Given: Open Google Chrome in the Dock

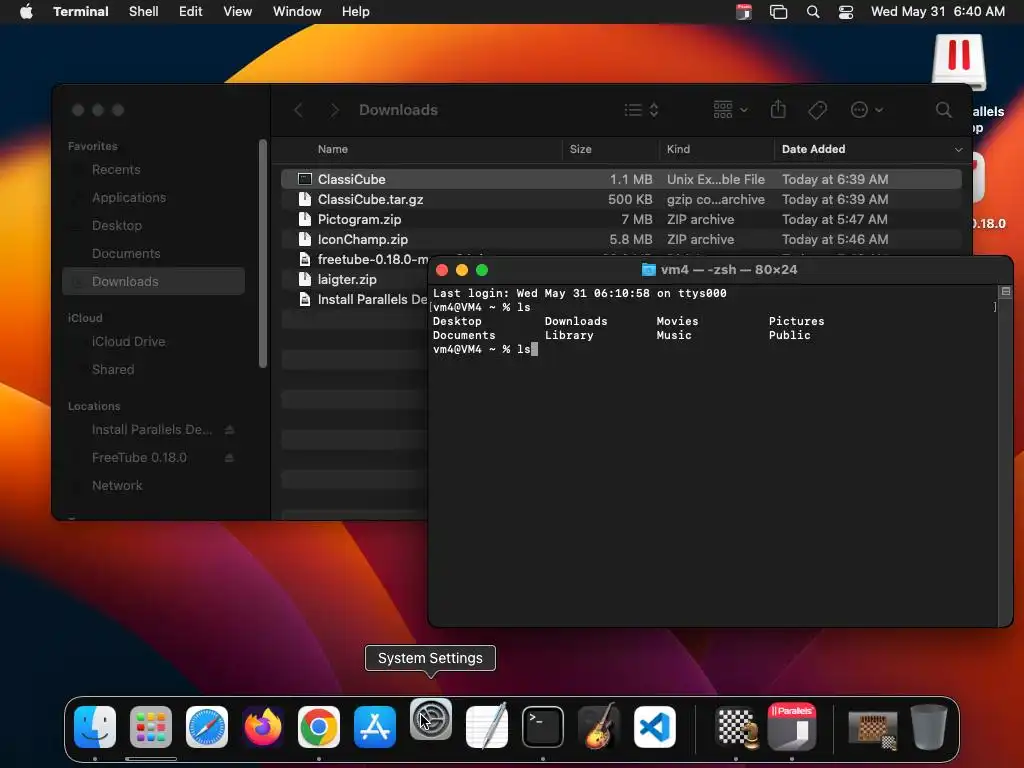Looking at the screenshot, I should point(319,726).
